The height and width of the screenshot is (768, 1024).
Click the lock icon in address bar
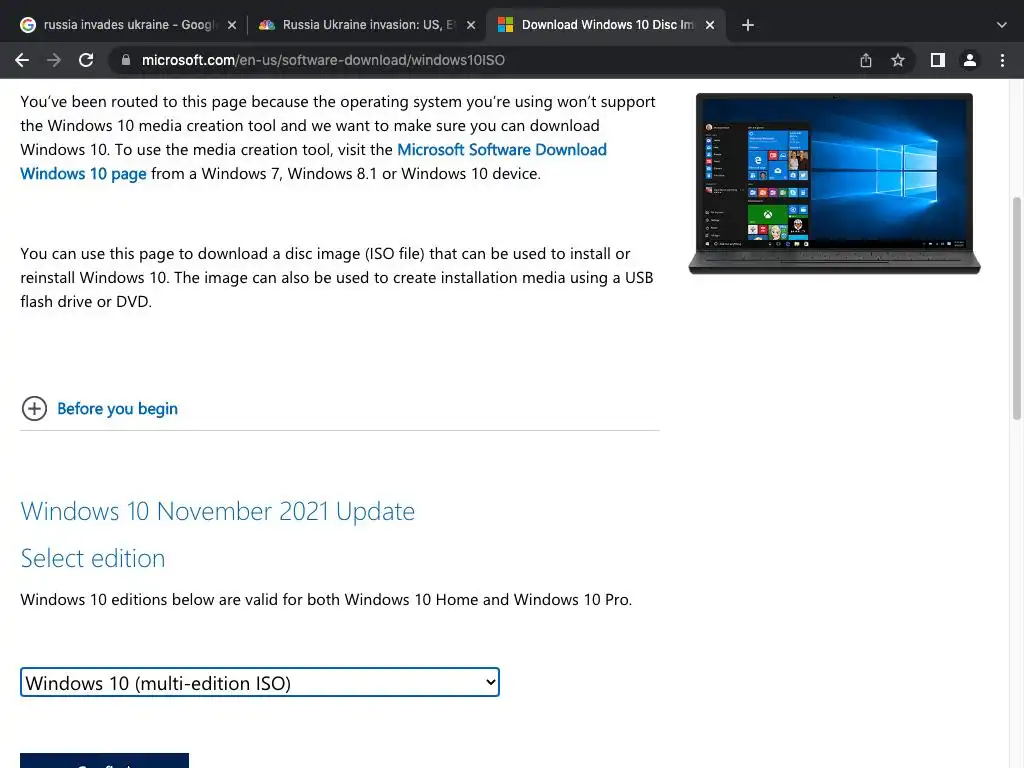[125, 60]
